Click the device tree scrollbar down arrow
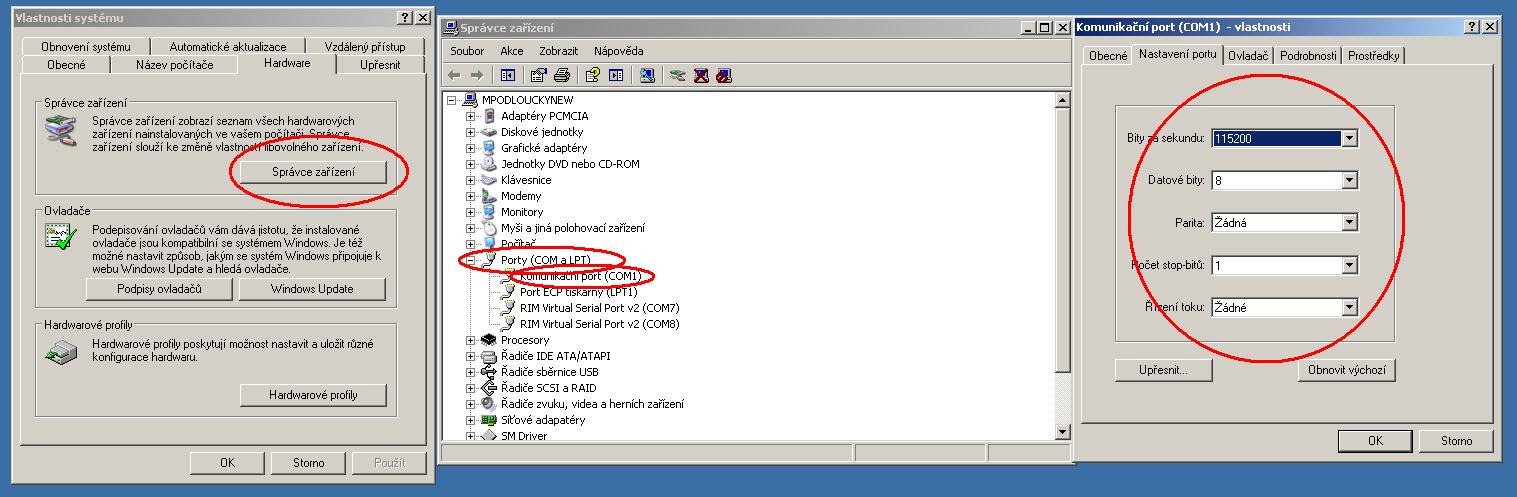Screen dimensions: 1517x497 click(1062, 432)
